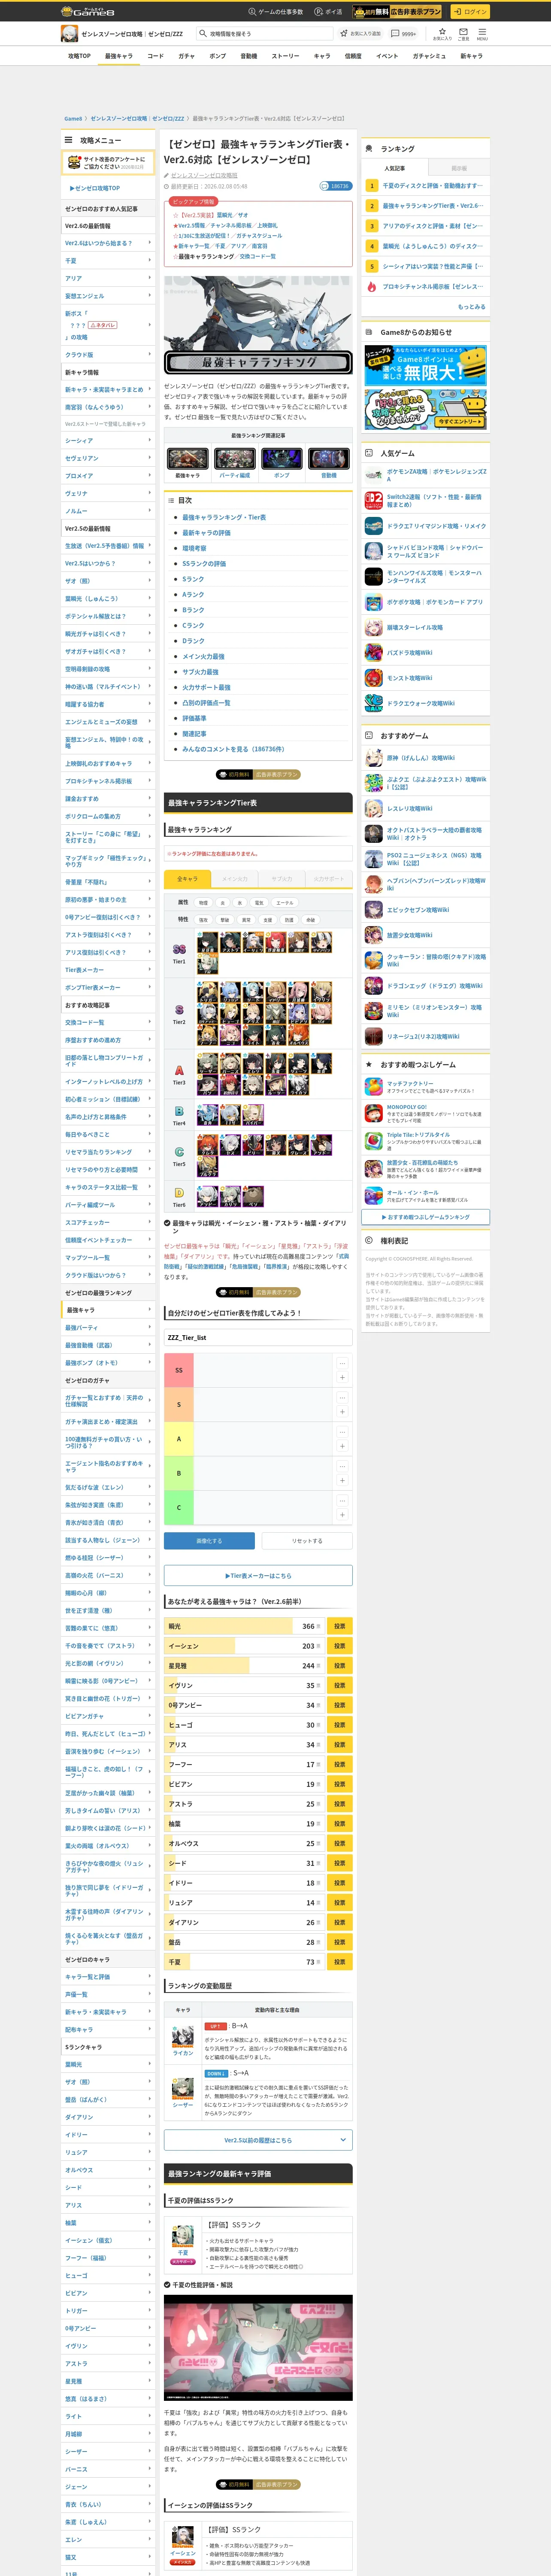
Task: Open 最強キャラ related article thumbnail
Action: tap(188, 459)
